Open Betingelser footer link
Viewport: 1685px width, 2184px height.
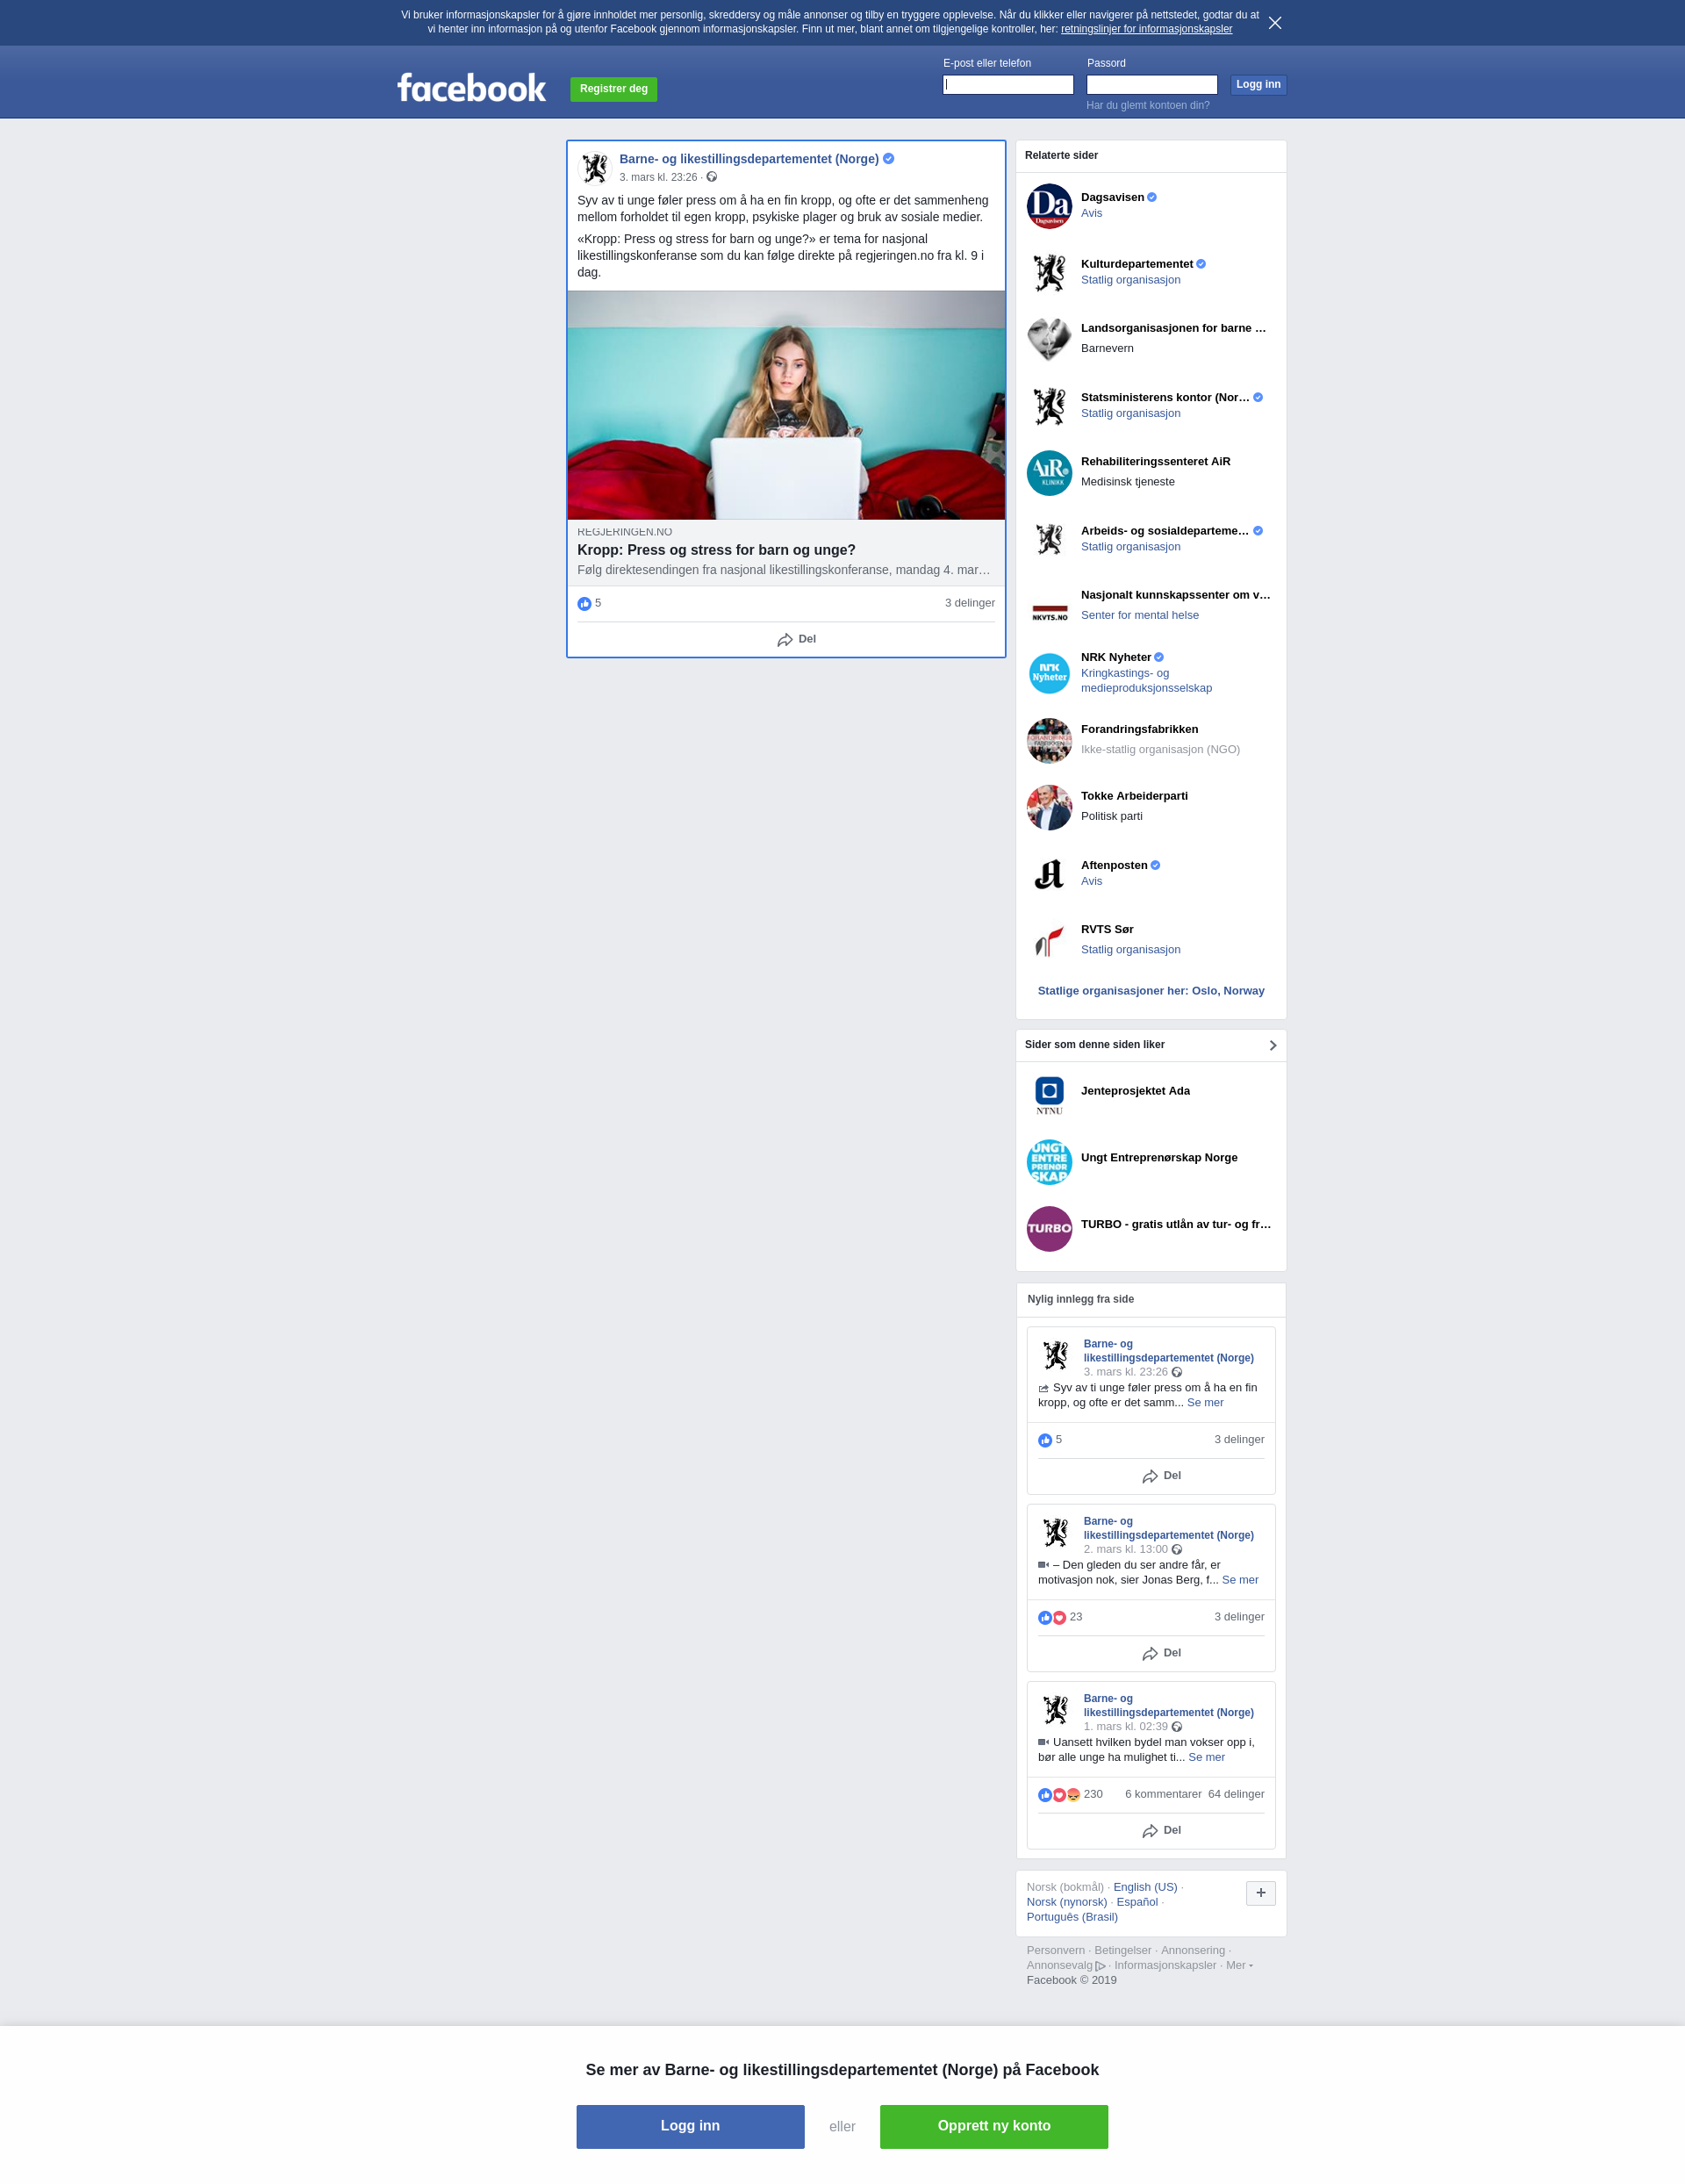click(1122, 1950)
